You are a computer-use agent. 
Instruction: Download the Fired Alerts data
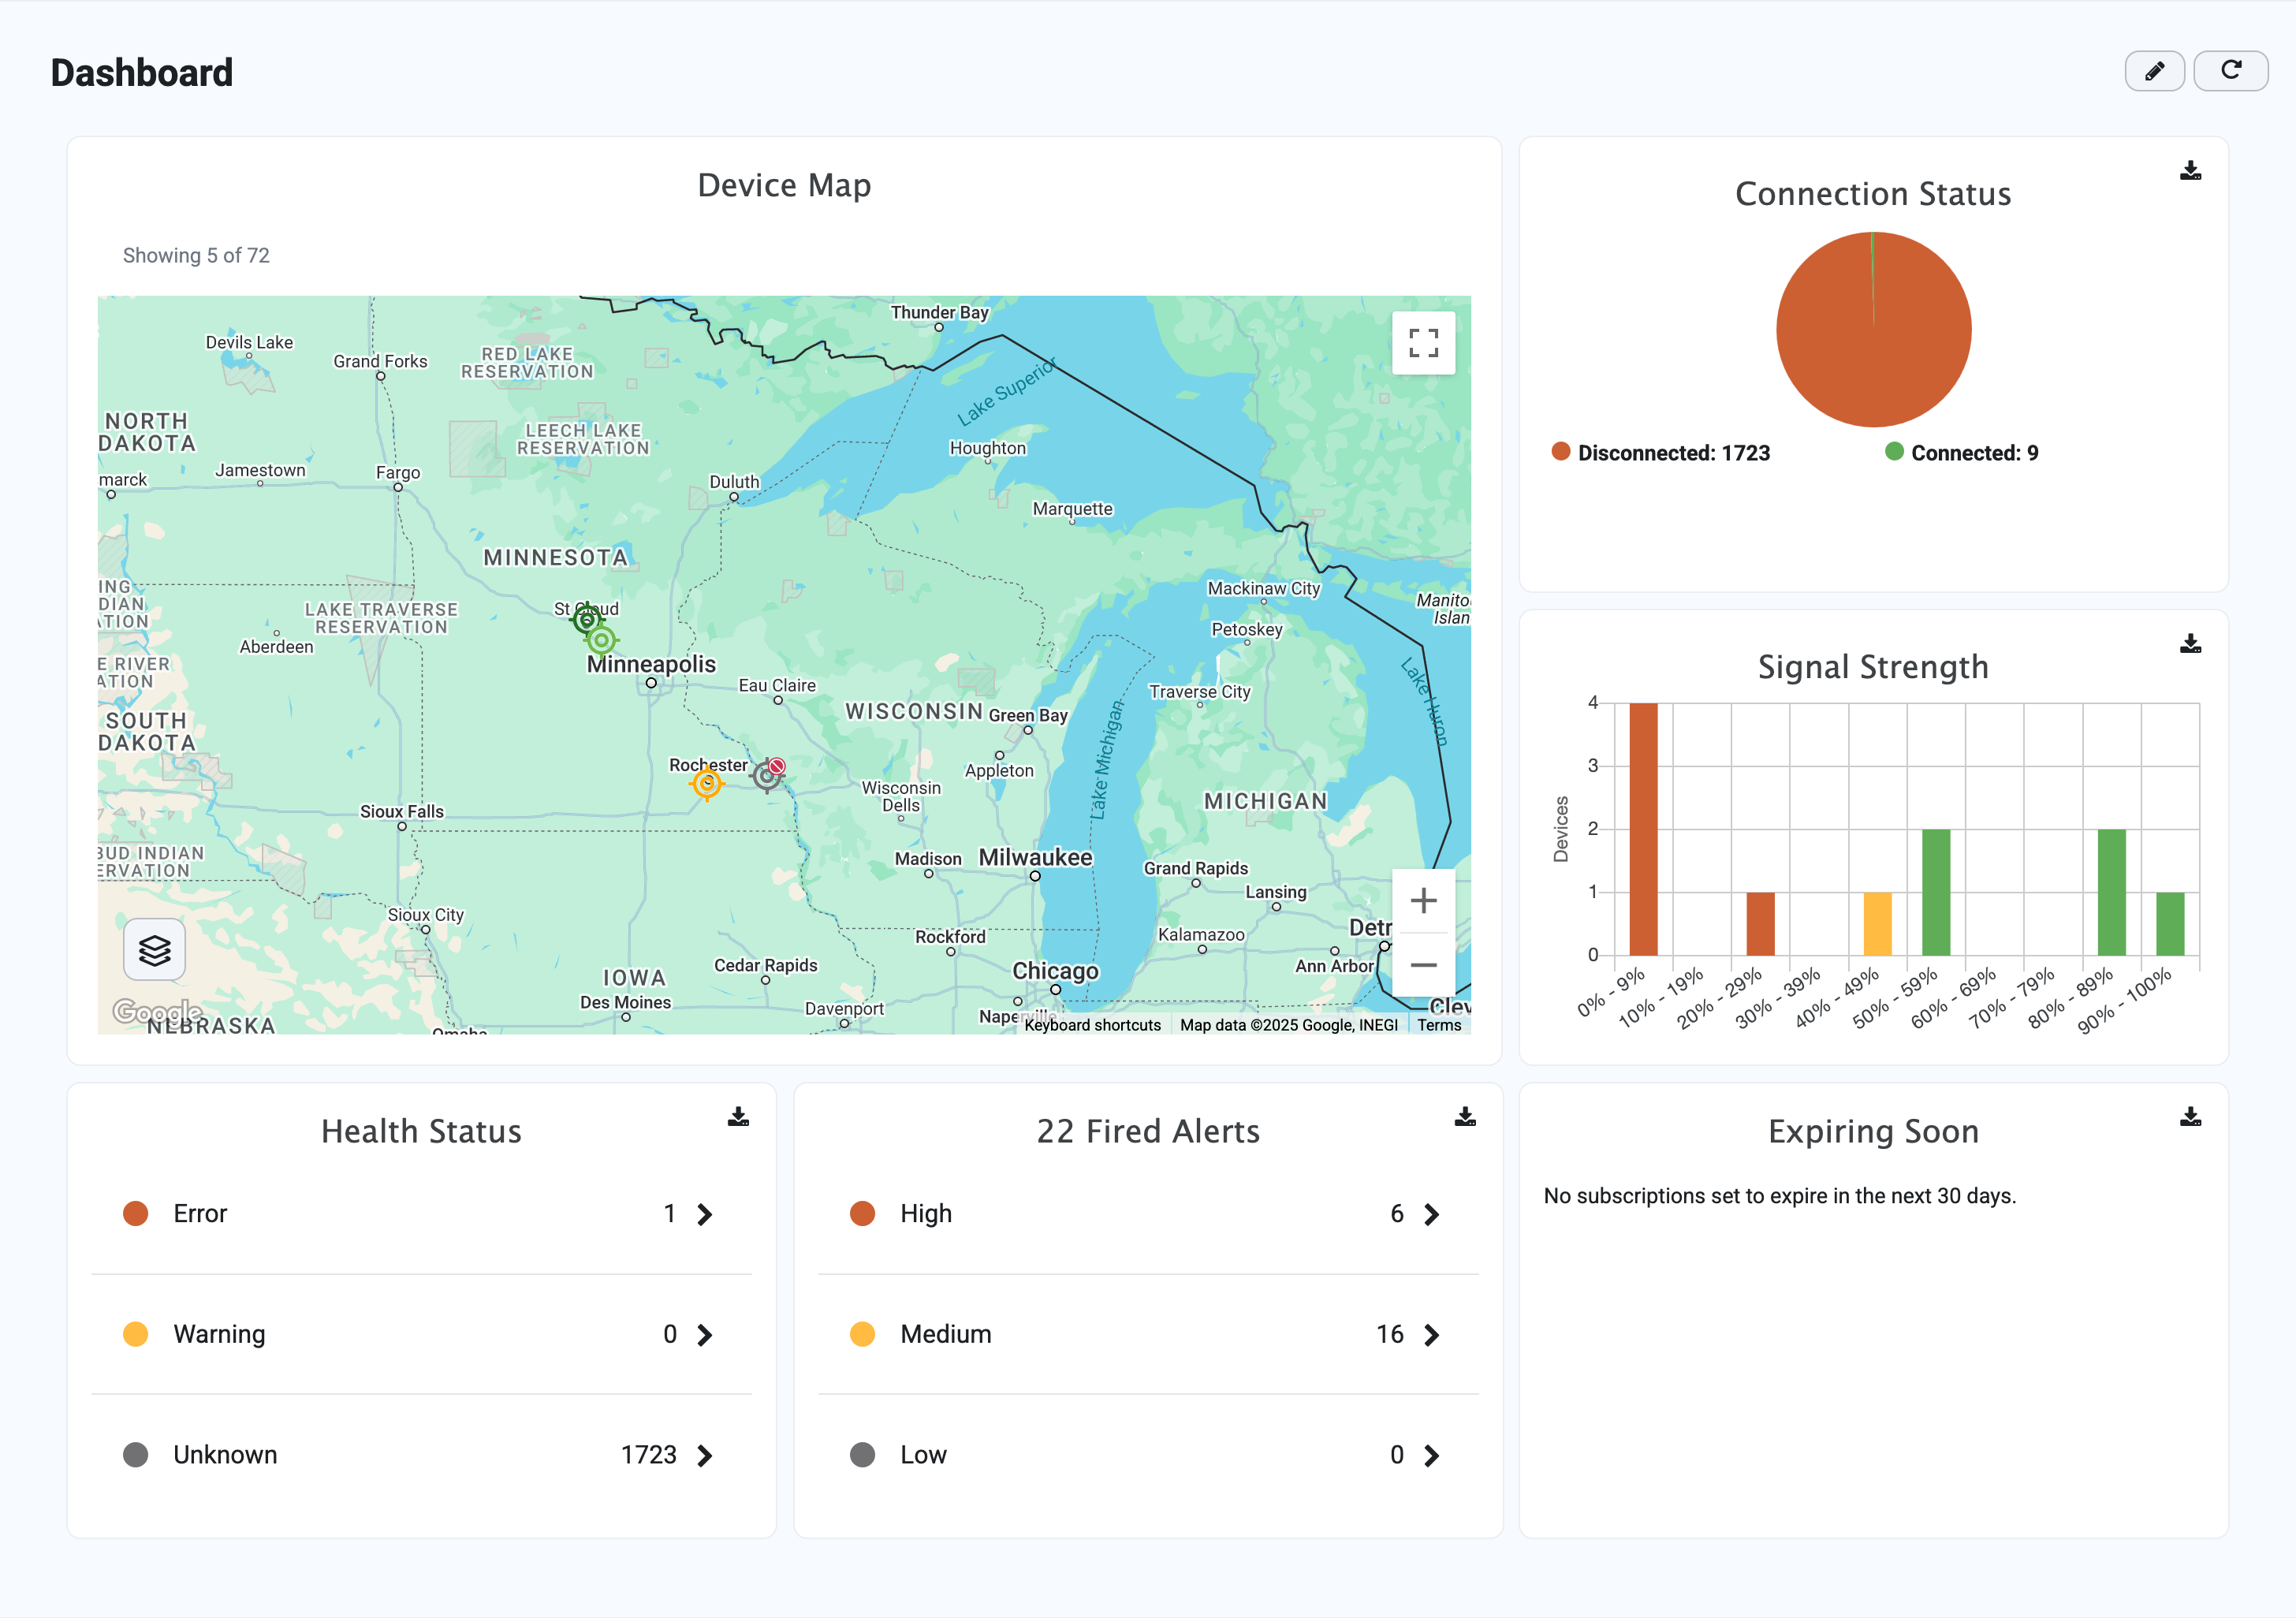[1464, 1117]
